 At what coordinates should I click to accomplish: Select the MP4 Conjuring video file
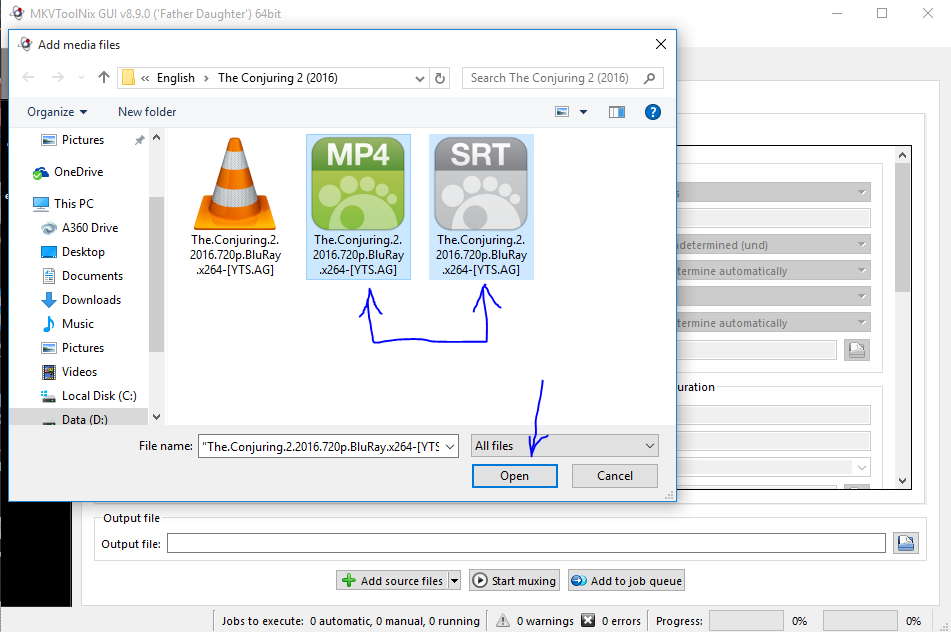358,207
